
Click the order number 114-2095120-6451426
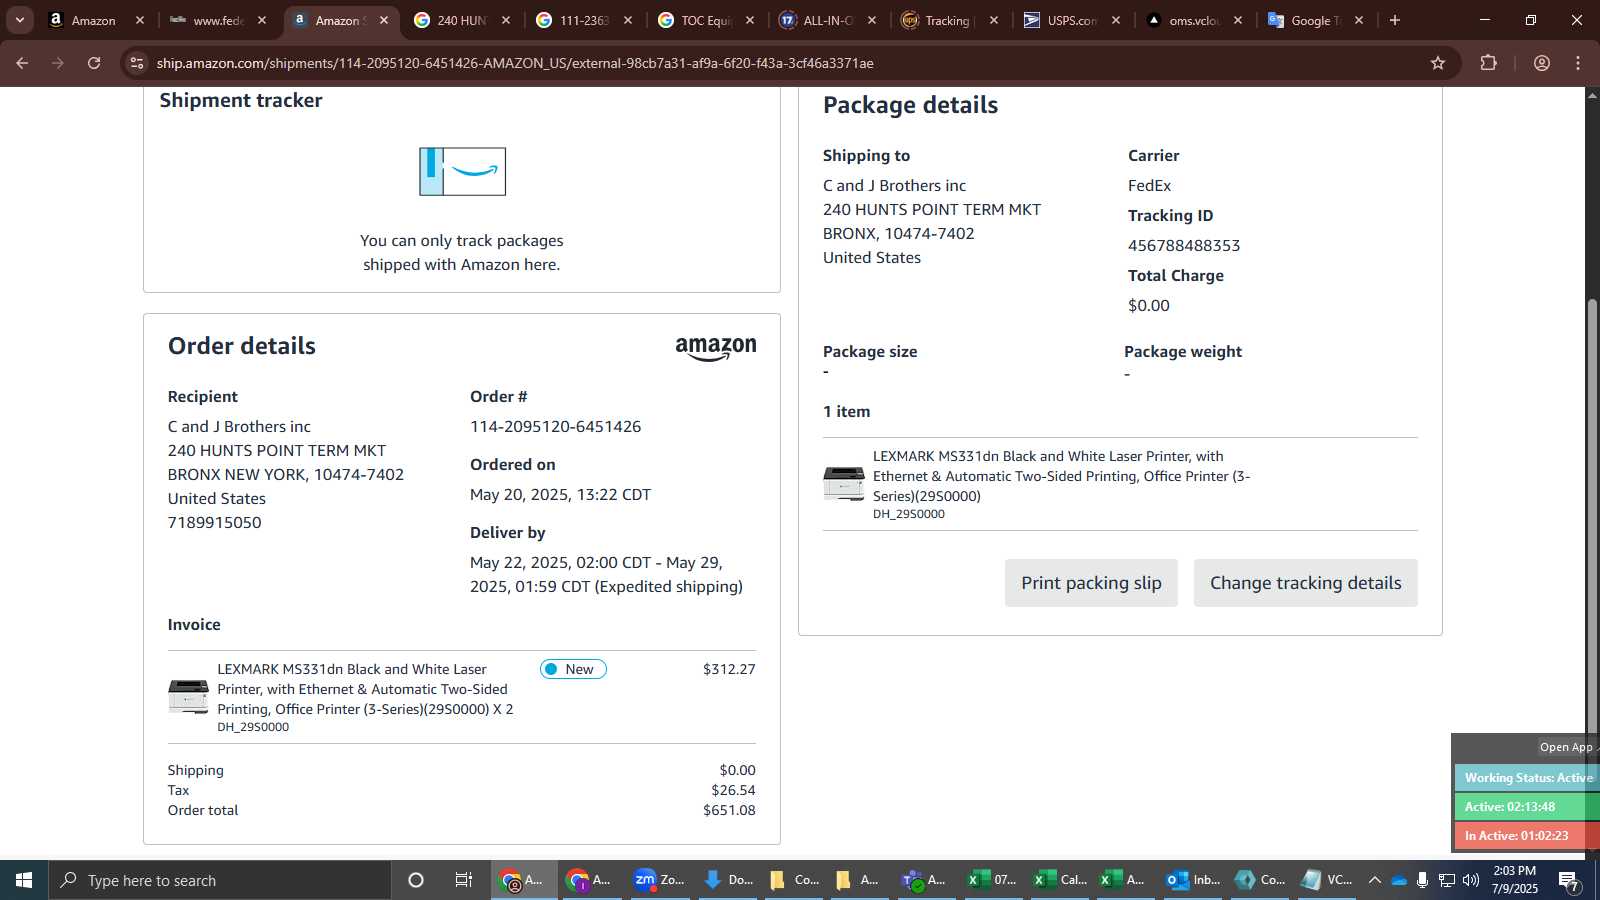point(556,427)
